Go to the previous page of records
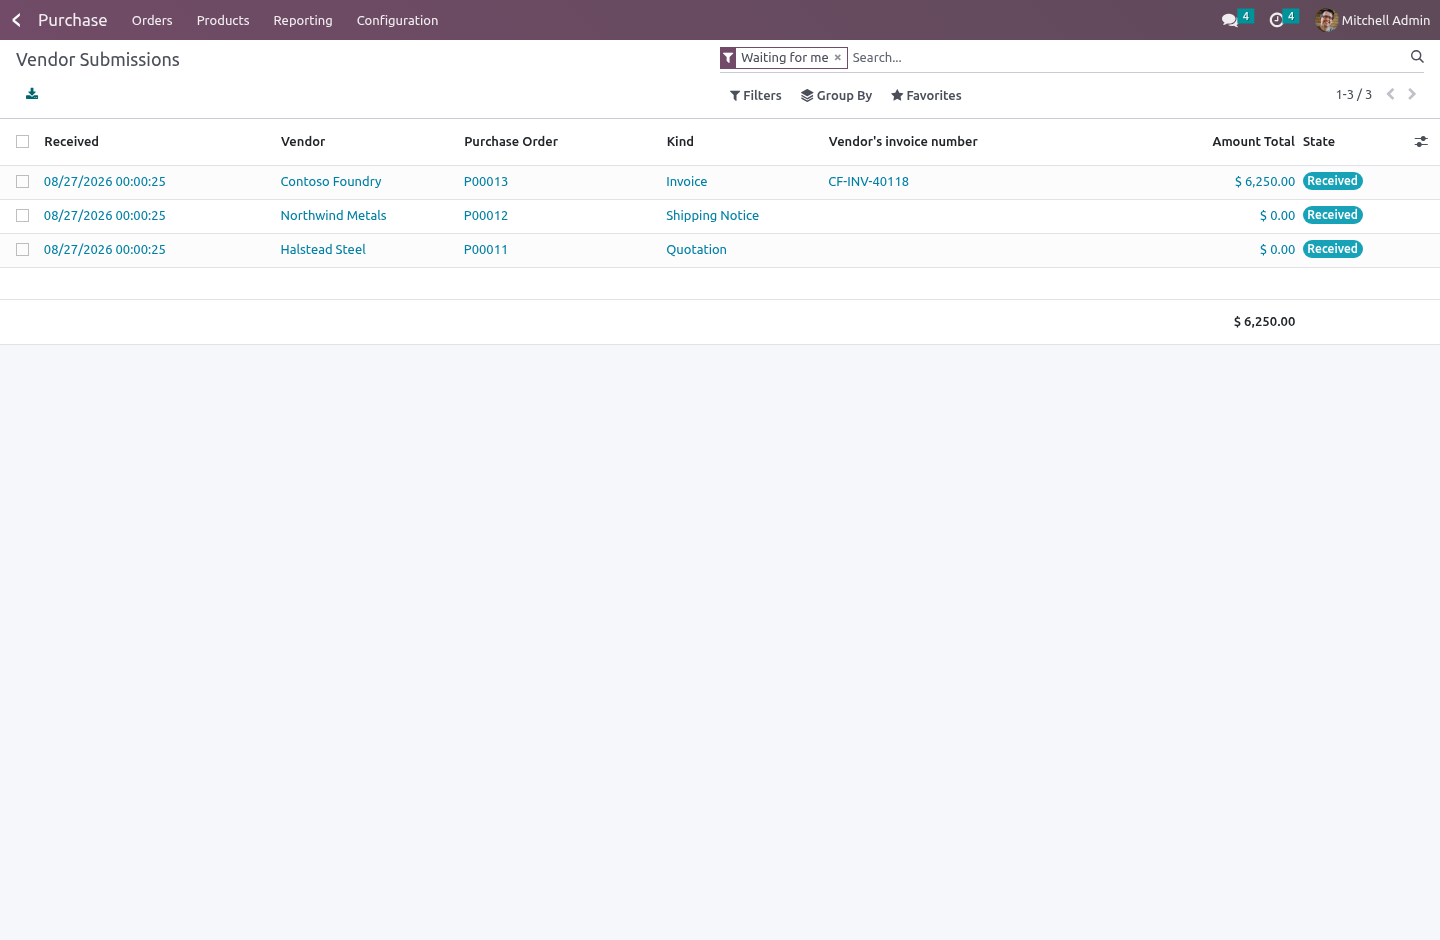Image resolution: width=1440 pixels, height=940 pixels. coord(1390,94)
